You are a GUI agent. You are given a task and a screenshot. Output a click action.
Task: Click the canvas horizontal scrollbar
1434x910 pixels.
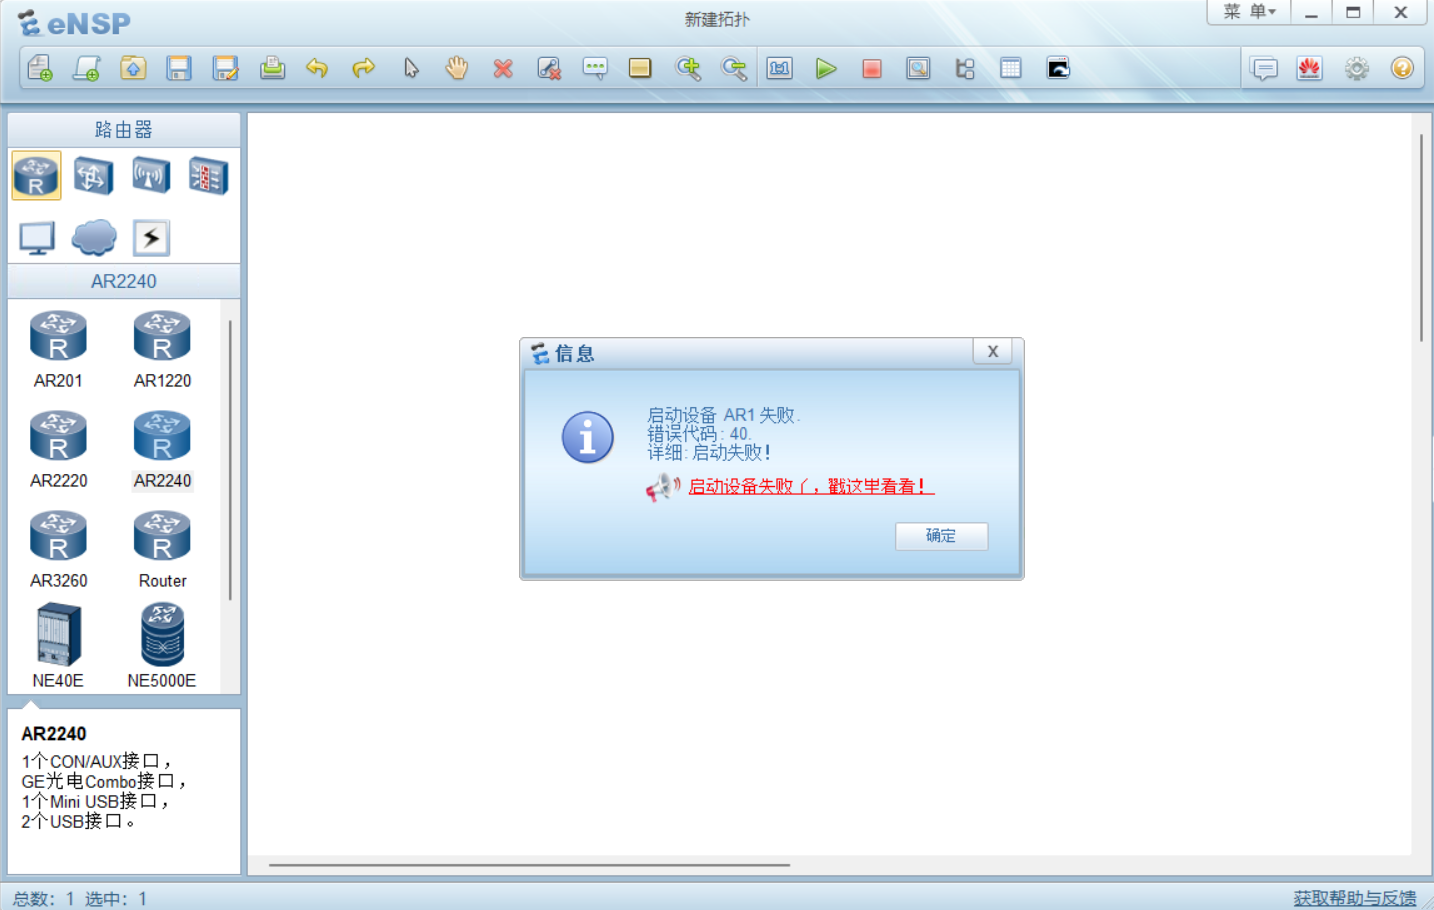point(529,865)
